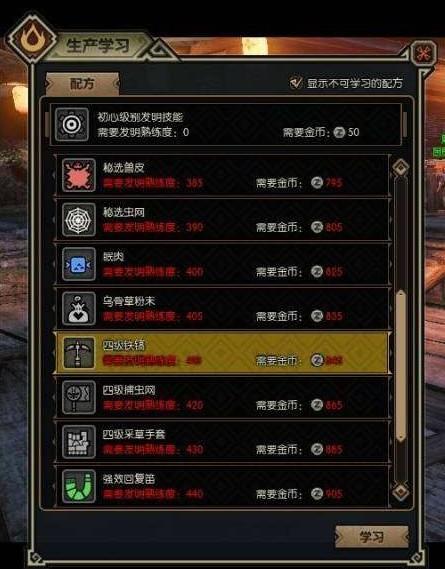This screenshot has width=445, height=569.
Task: Select the 四级捕虫网 bug net icon
Action: tap(79, 397)
